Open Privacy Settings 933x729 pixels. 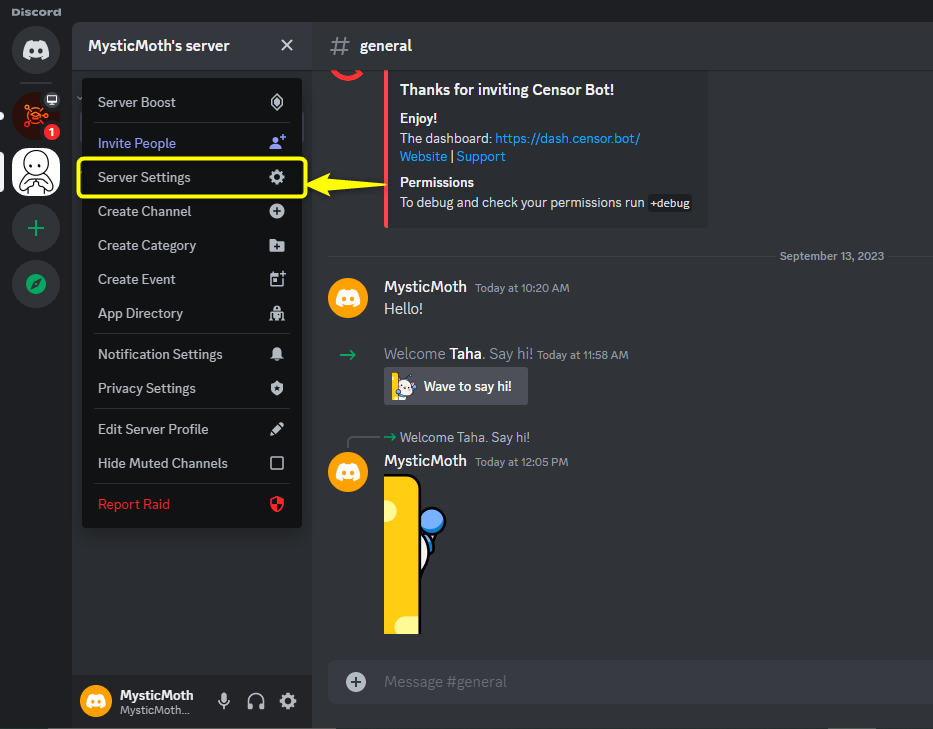(192, 388)
